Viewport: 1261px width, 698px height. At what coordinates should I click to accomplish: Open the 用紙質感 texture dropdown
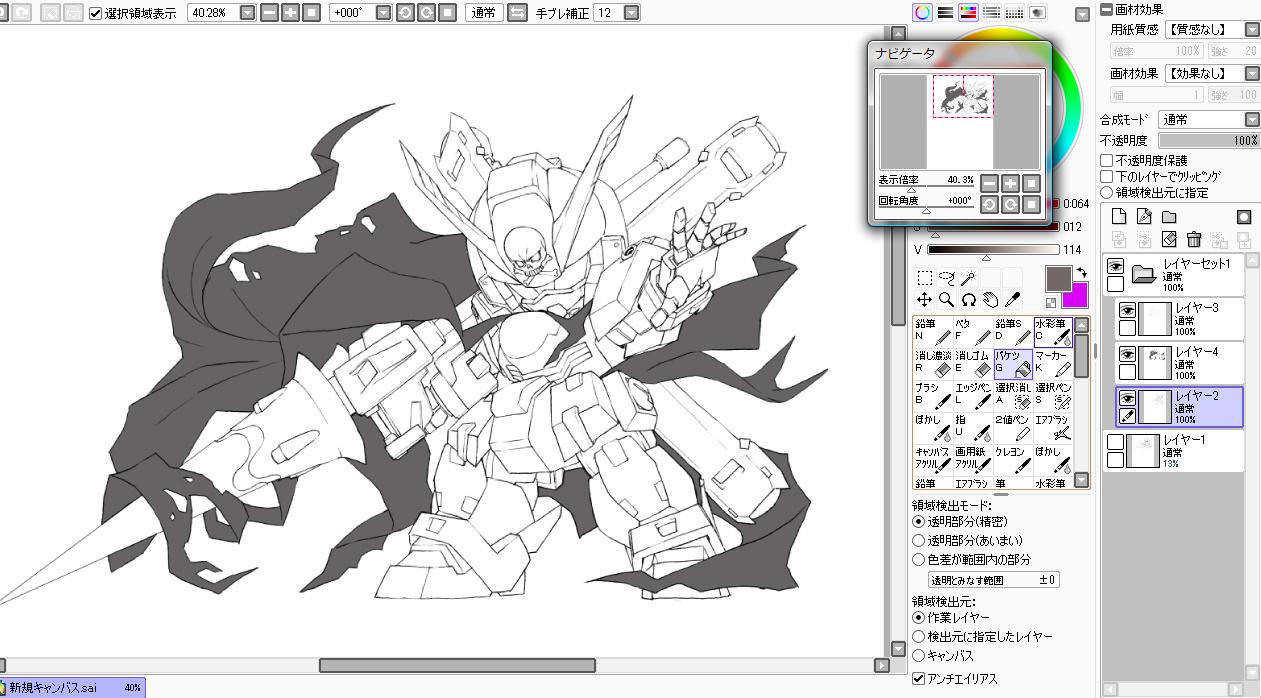[x=1252, y=30]
